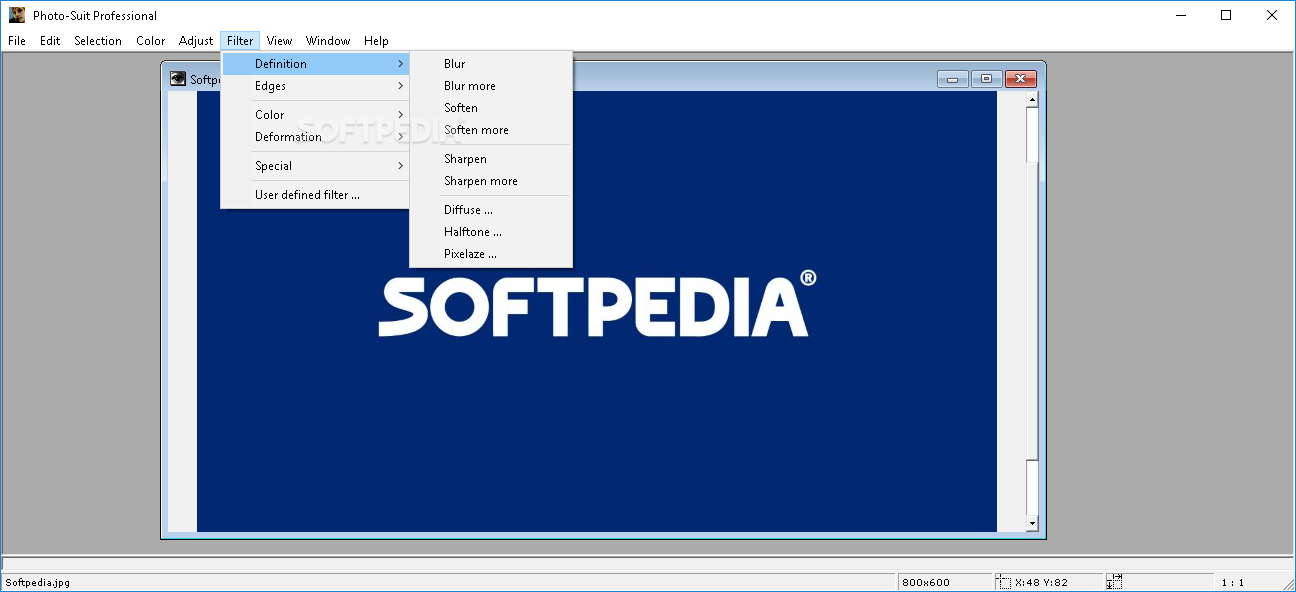Apply the Sharpen filter
The width and height of the screenshot is (1296, 592).
click(491, 159)
